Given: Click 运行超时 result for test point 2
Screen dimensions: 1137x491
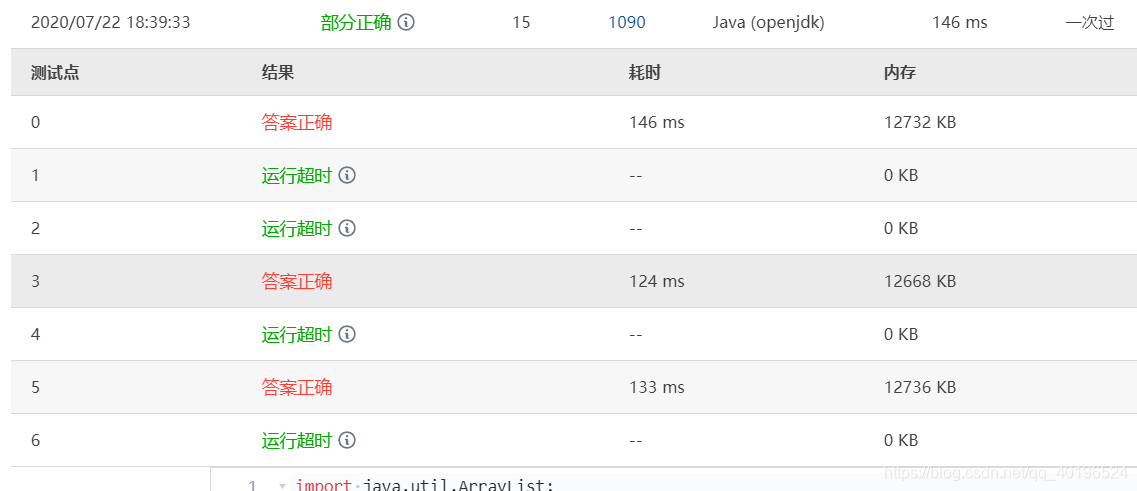Looking at the screenshot, I should [297, 228].
